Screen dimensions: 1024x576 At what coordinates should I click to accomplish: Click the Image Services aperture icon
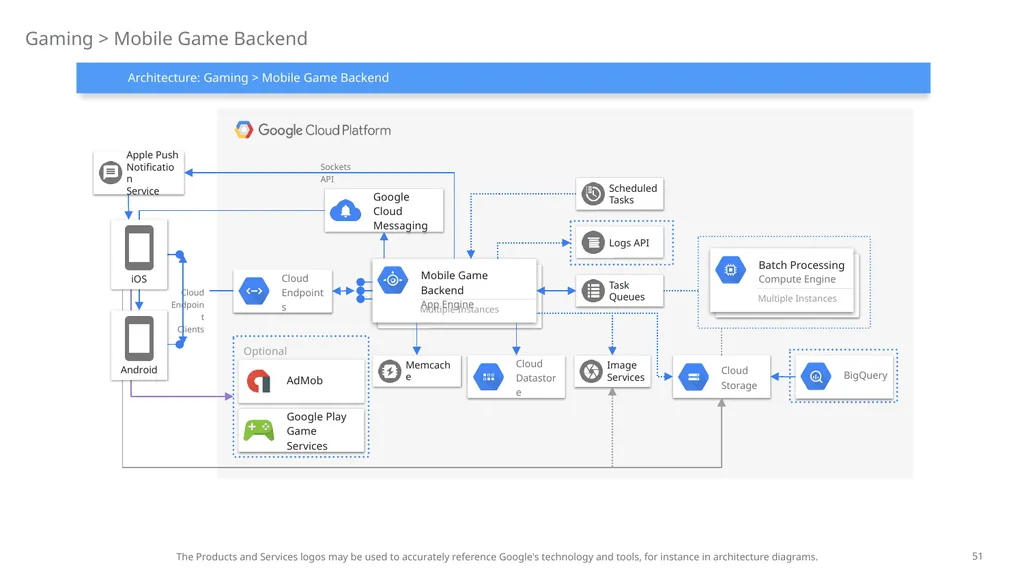click(x=591, y=371)
